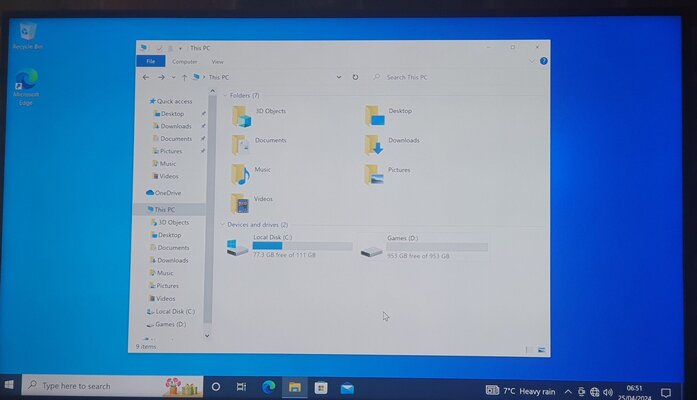Click navigation pane scrollbar down arrow

click(207, 336)
